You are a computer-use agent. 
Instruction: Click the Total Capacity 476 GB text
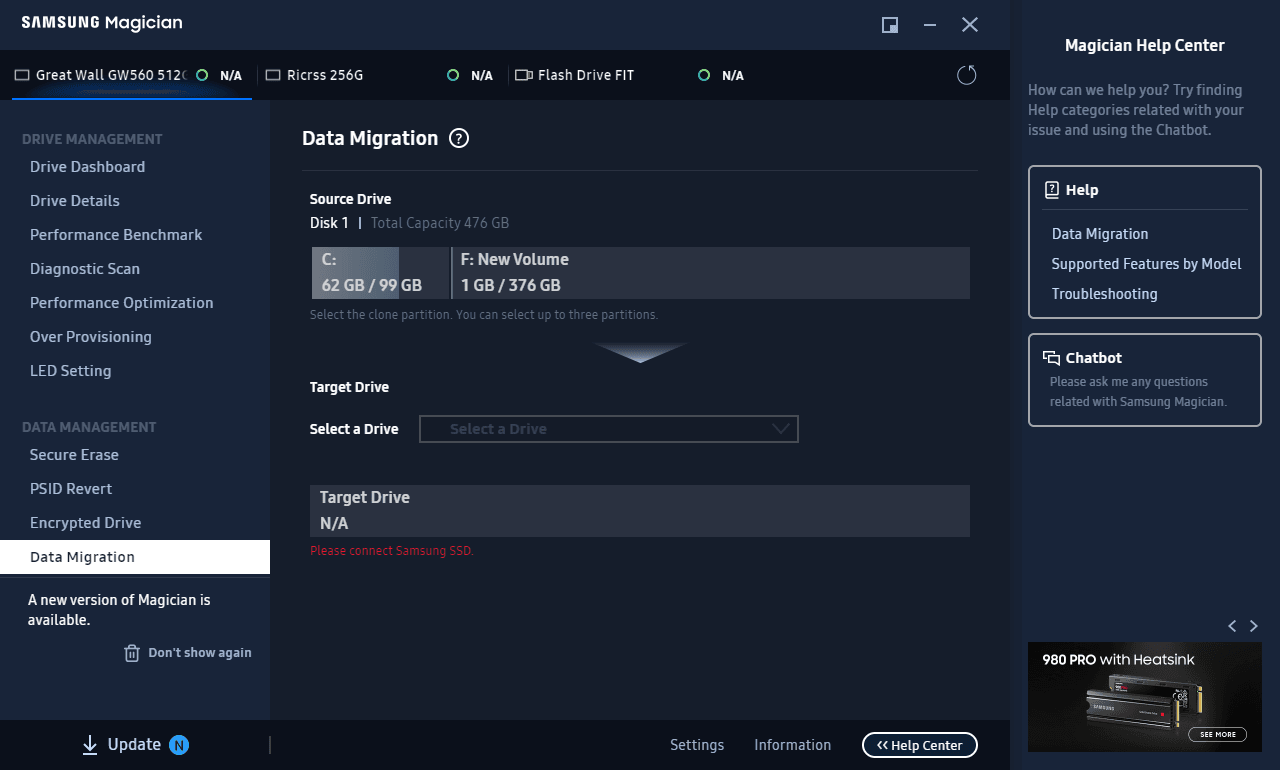[440, 223]
